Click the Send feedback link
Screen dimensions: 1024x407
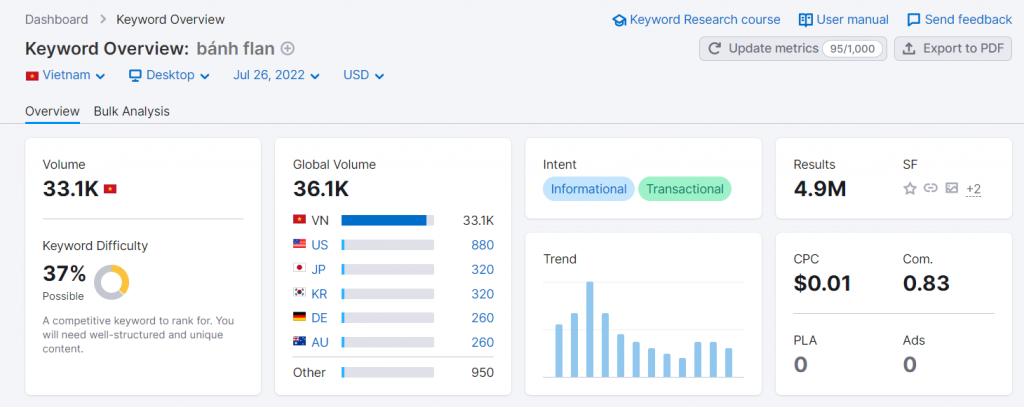[959, 20]
